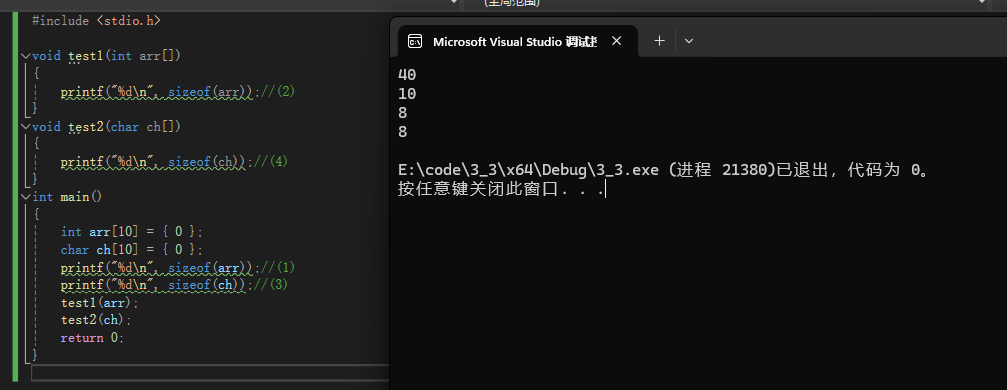
Task: Click the test2(ch); call line
Action: tap(96, 319)
